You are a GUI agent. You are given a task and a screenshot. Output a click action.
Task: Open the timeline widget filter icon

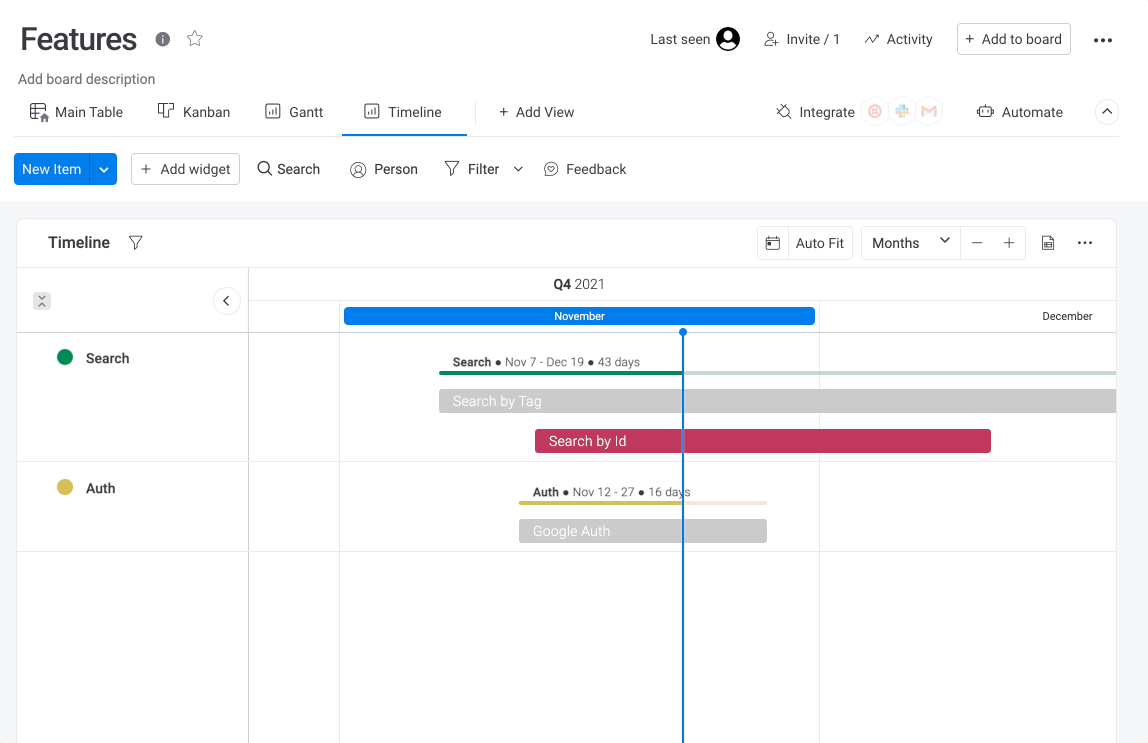tap(136, 243)
